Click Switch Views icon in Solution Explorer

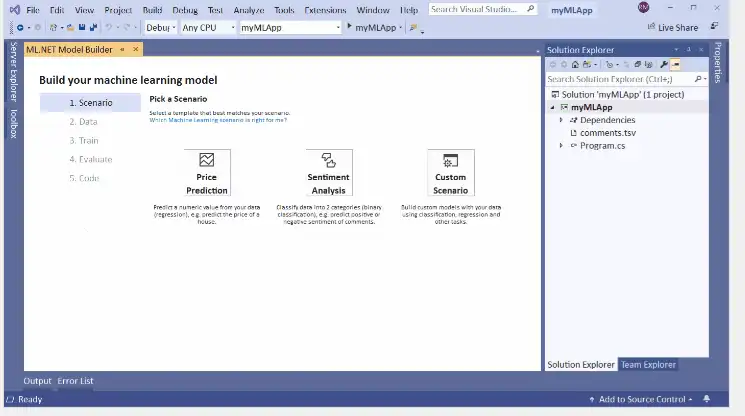587,65
